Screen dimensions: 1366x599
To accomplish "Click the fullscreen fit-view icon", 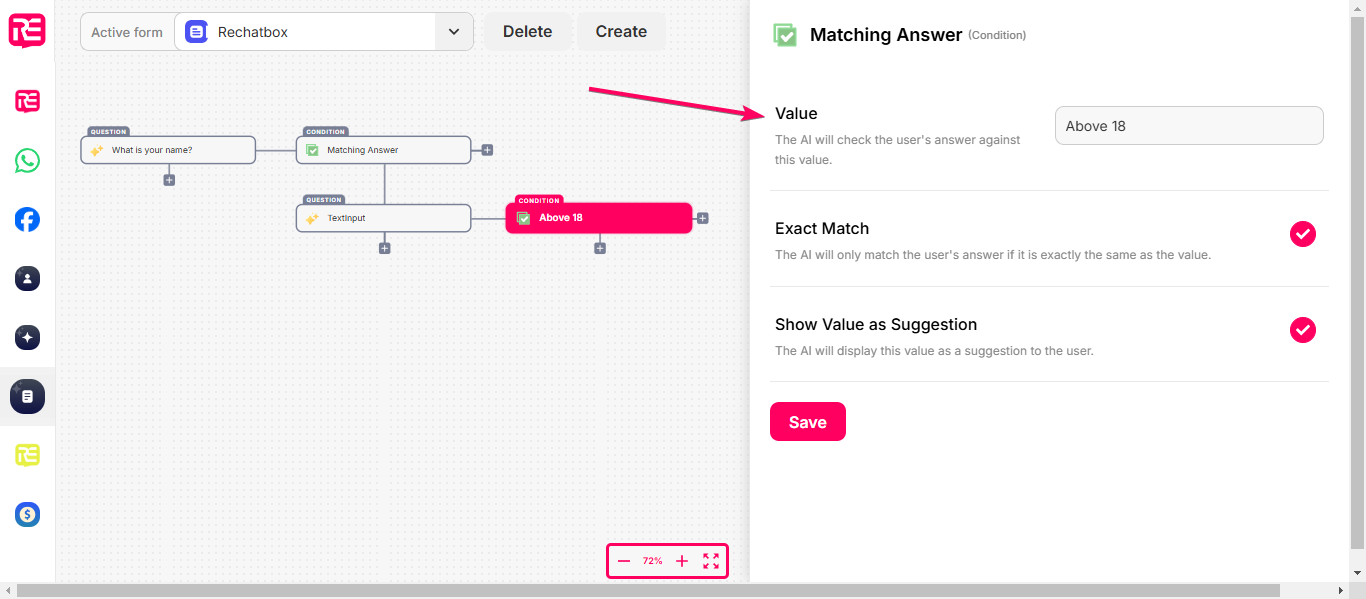I will tap(711, 561).
